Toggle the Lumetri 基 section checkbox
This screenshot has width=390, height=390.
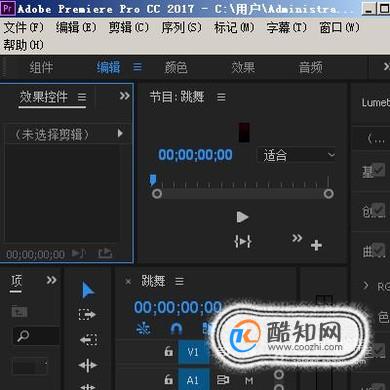coord(379,170)
